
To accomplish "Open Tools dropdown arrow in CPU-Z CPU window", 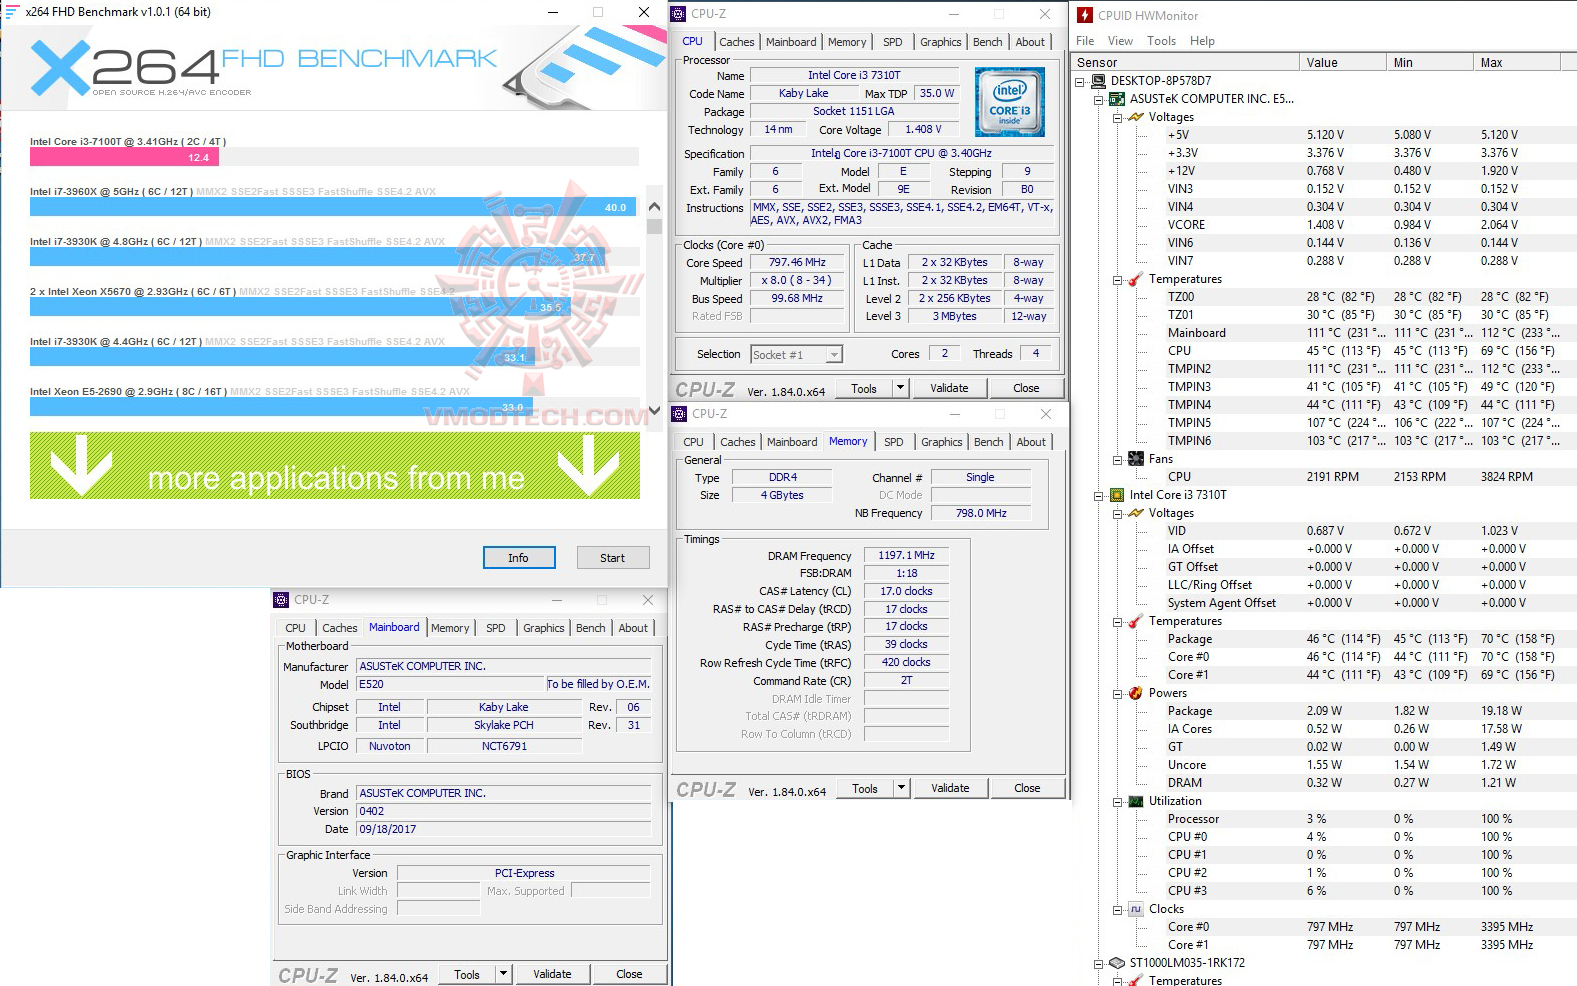I will click(900, 388).
